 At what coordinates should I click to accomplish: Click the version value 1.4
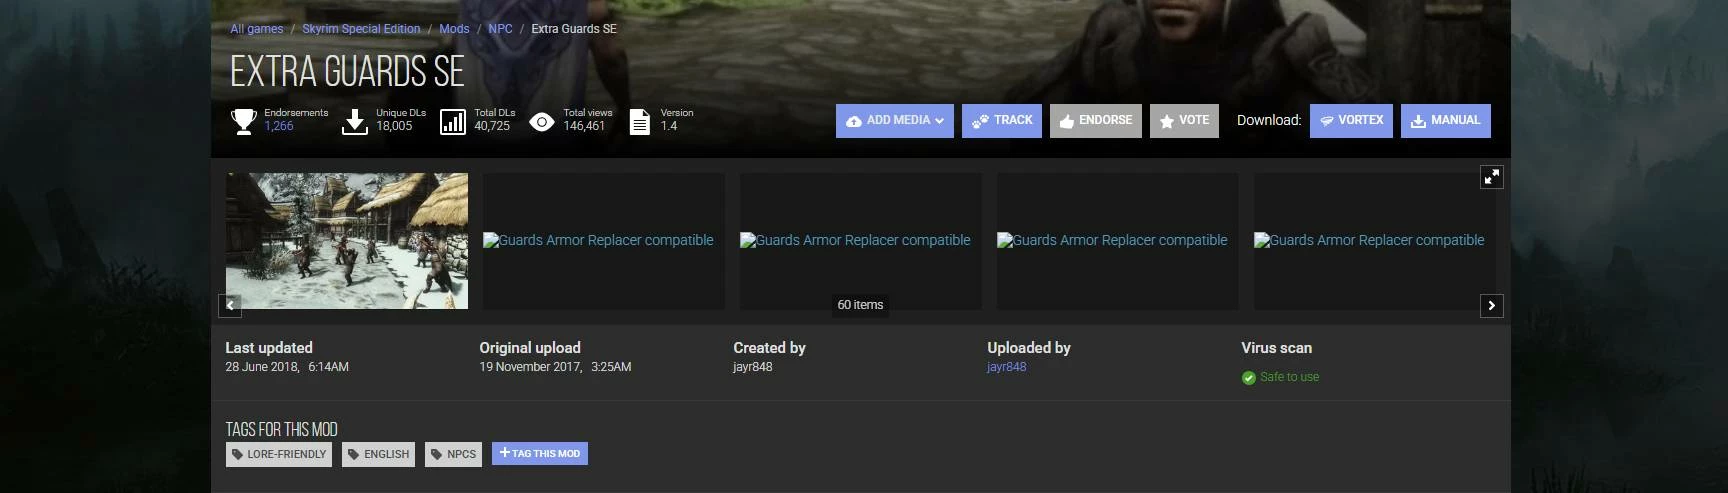pos(669,126)
